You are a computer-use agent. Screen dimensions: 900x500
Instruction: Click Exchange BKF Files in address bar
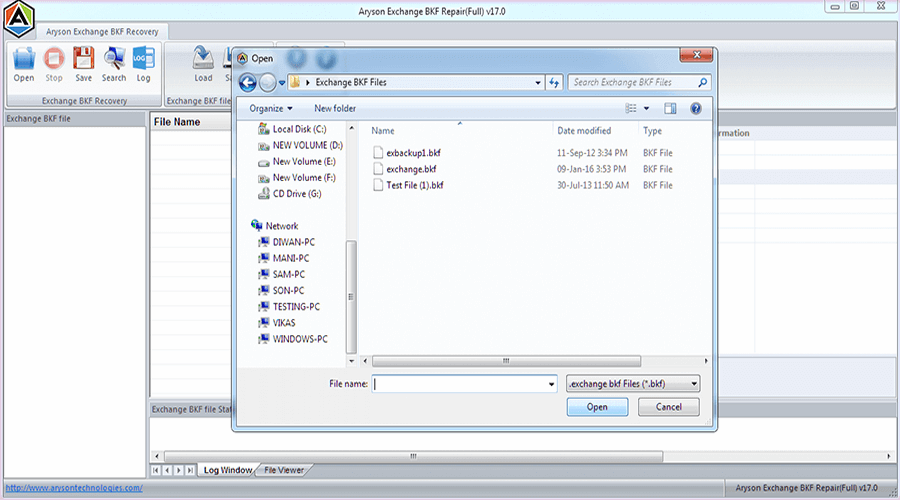click(351, 83)
